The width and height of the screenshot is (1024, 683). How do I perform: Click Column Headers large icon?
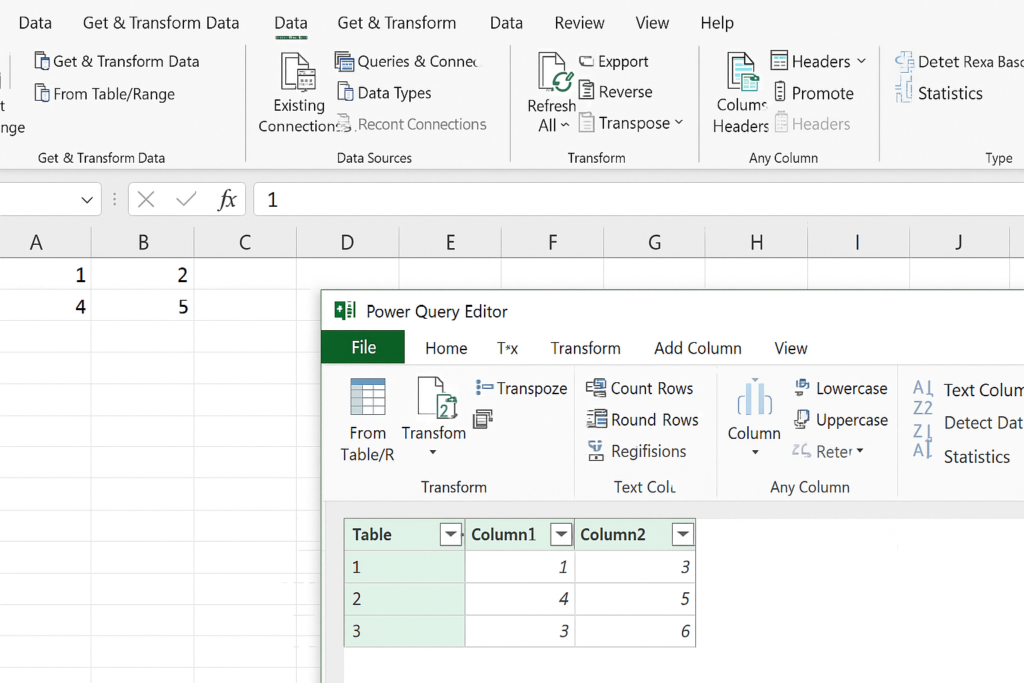pyautogui.click(x=743, y=72)
